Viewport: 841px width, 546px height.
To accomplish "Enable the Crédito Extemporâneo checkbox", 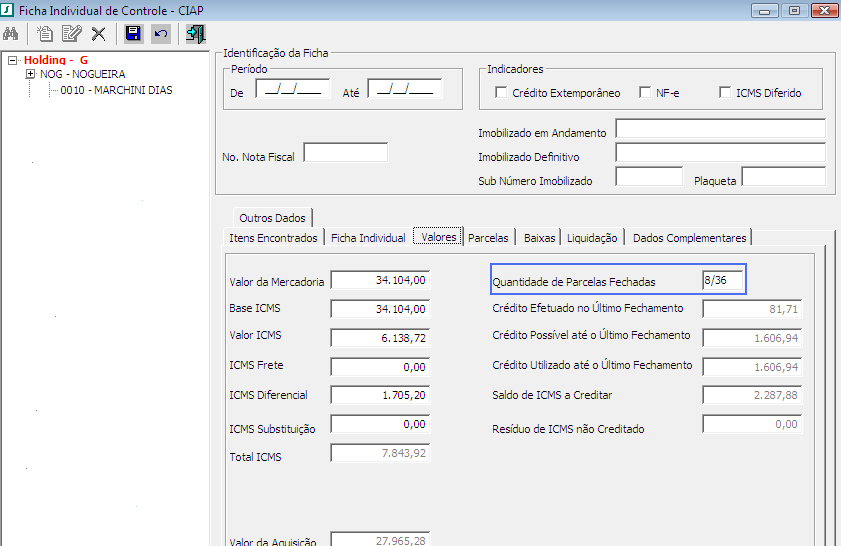I will (501, 93).
